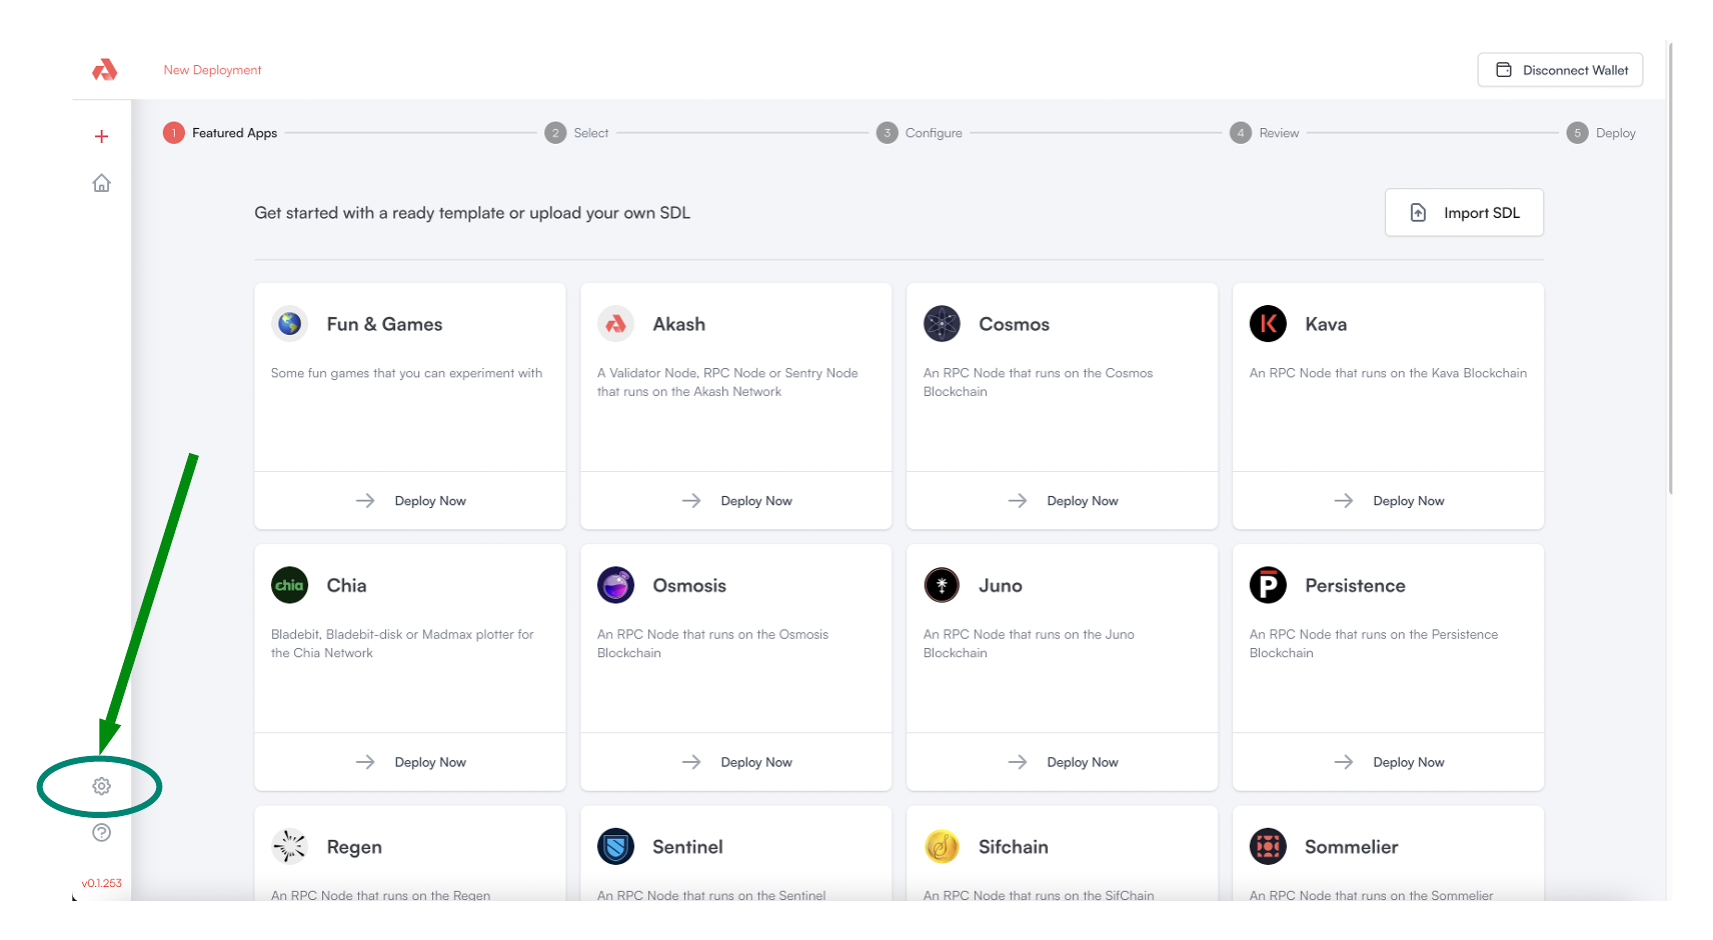
Task: Click the Sentinel card title
Action: 687,847
